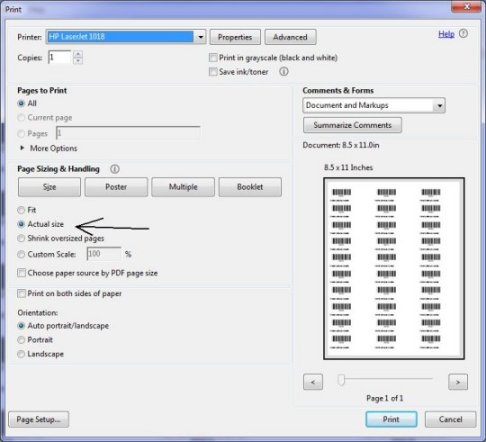486x442 pixels.
Task: Select the Custom Scale option
Action: 21,254
